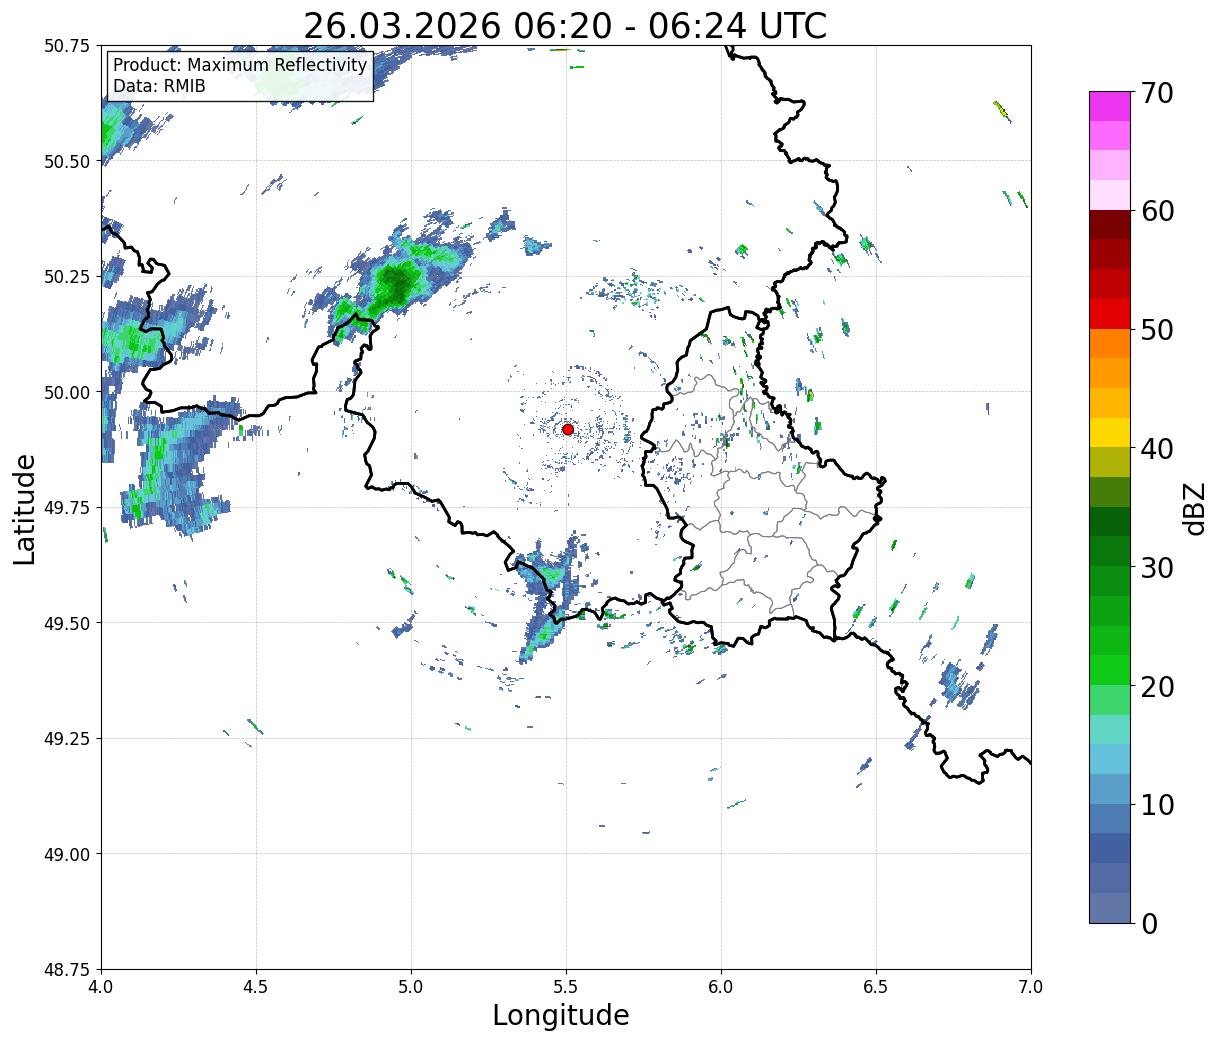1219x1040 pixels.
Task: Click the colorbar tick label 0
Action: [x=1149, y=923]
